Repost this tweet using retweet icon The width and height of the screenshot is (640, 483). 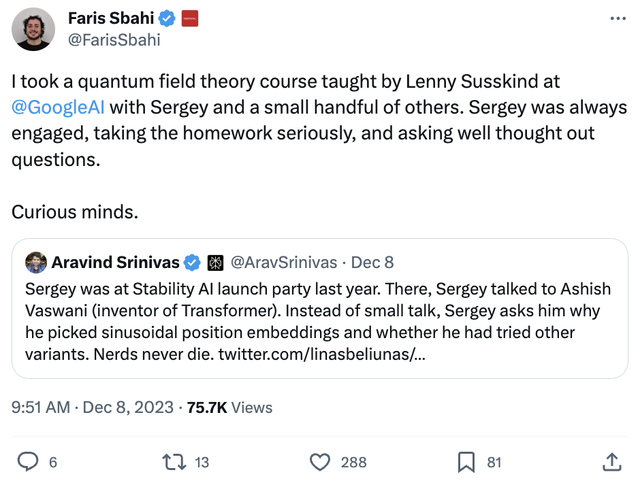pyautogui.click(x=174, y=462)
